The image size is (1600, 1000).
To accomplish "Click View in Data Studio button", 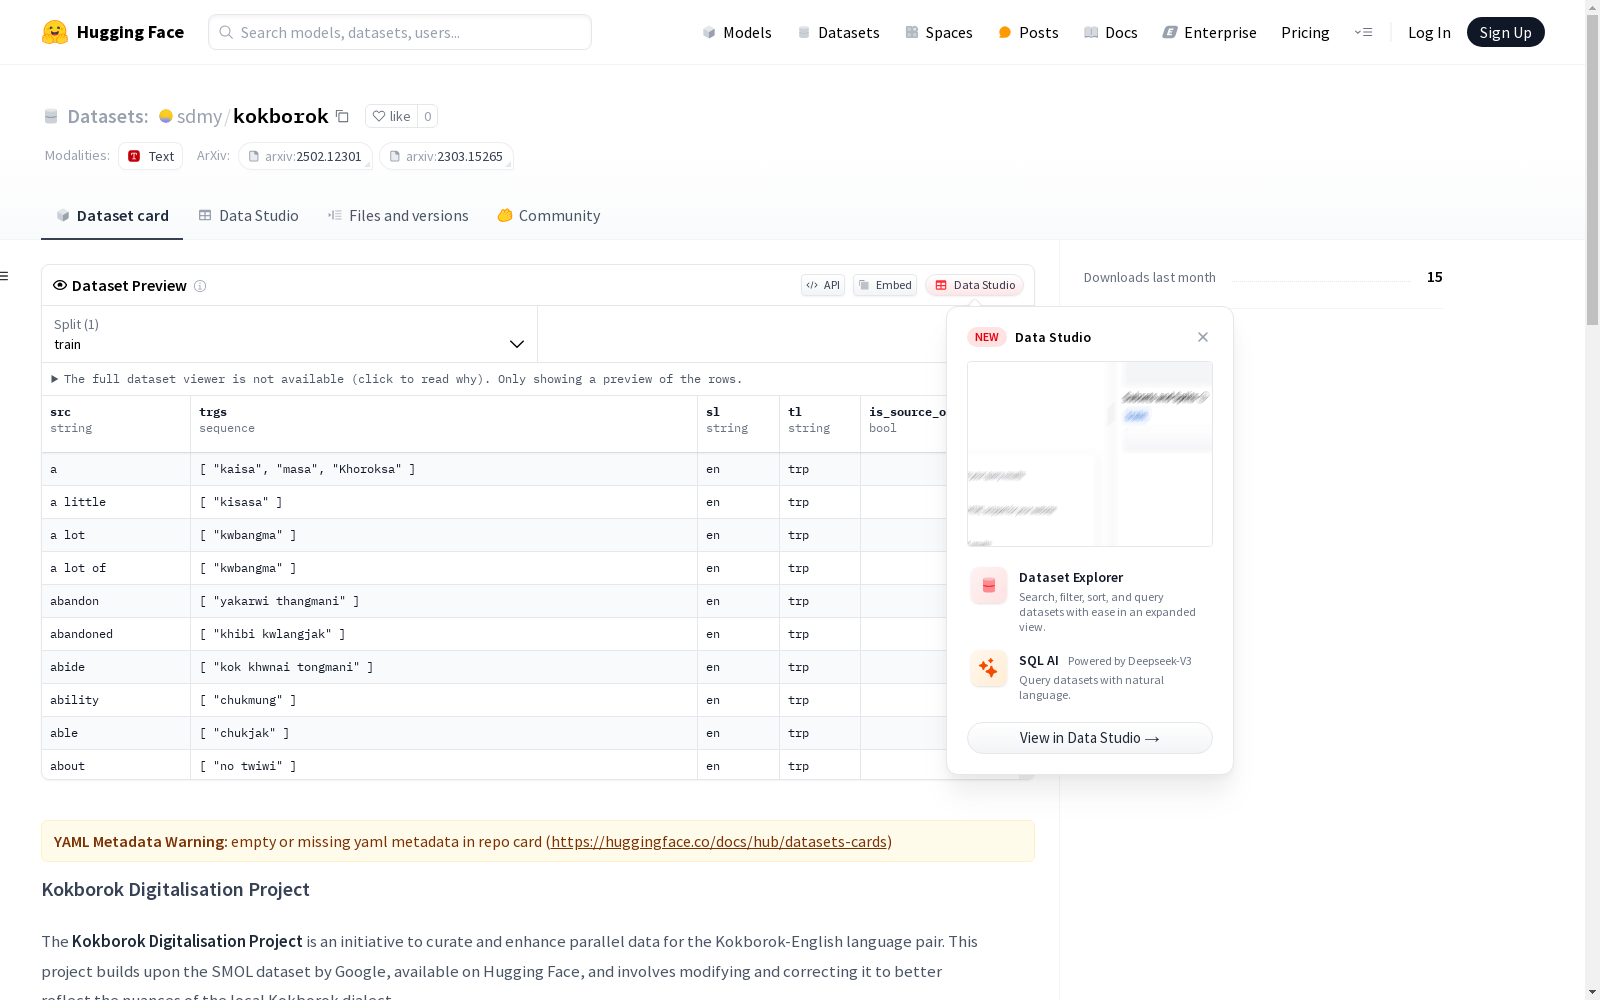I will [x=1090, y=738].
